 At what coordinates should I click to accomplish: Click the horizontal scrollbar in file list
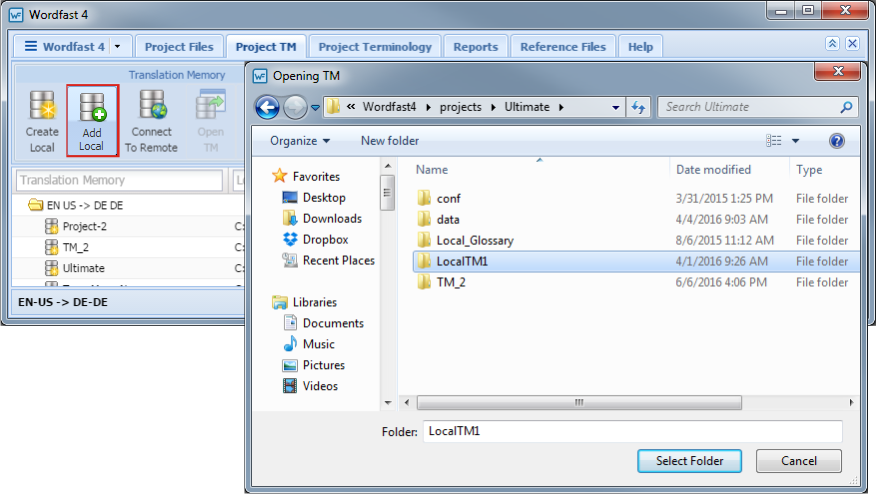(x=579, y=402)
